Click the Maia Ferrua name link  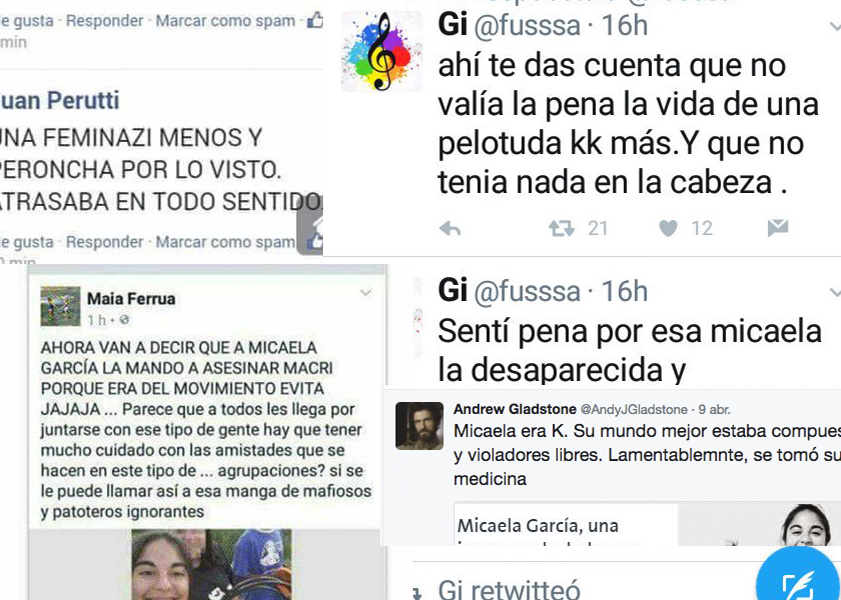(x=131, y=299)
